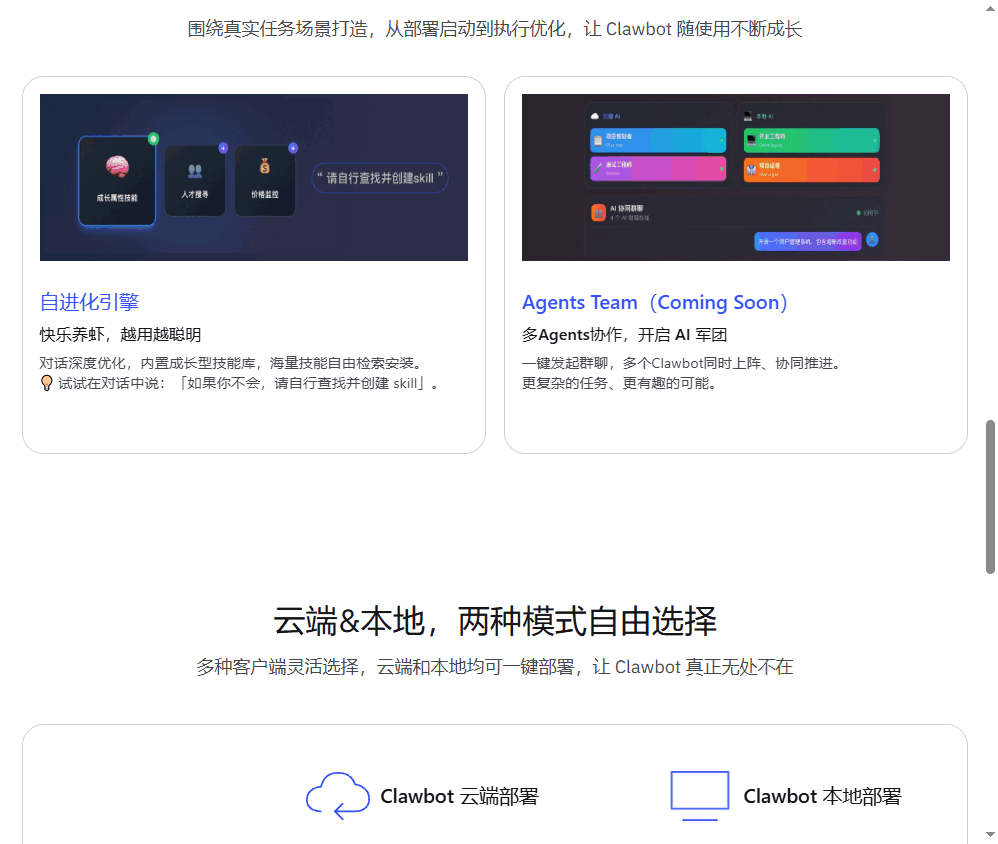The height and width of the screenshot is (844, 998).
Task: Click the orange manager card in Agents image
Action: 812,170
